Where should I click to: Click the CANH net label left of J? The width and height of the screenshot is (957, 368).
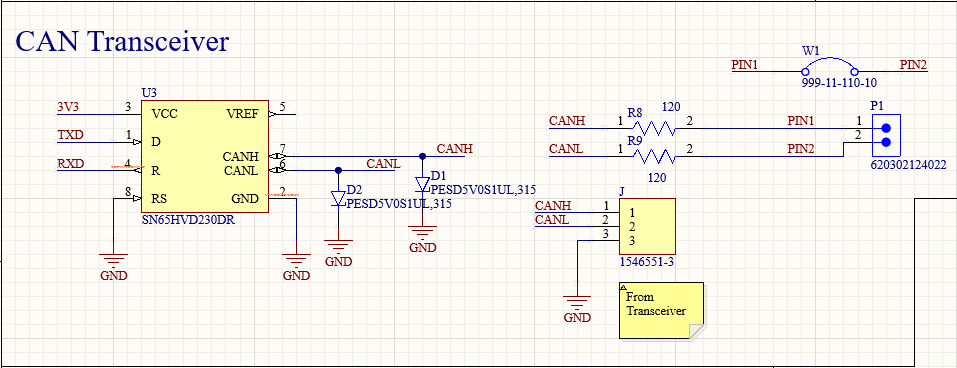[x=553, y=205]
